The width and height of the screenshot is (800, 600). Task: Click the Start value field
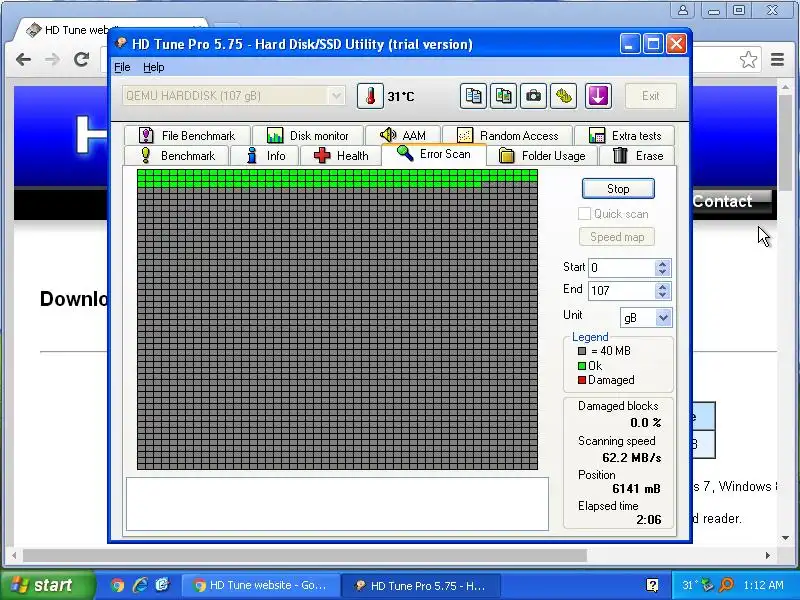coord(621,268)
